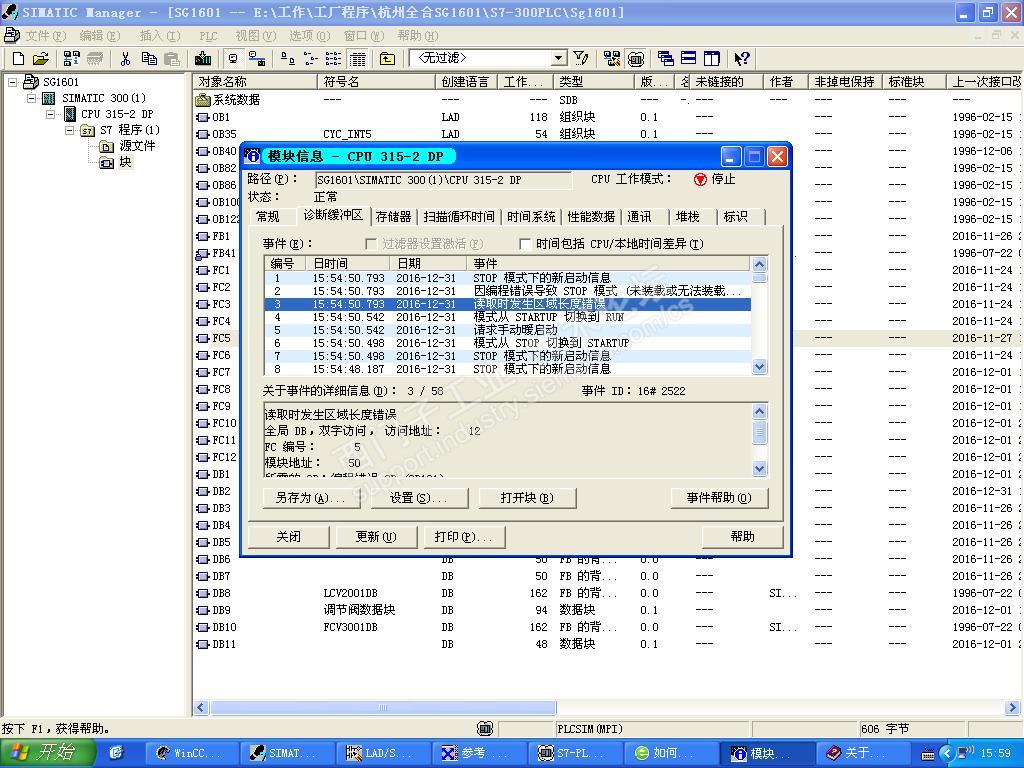The height and width of the screenshot is (768, 1024).
Task: Switch to the 存储器 tab
Action: (394, 217)
